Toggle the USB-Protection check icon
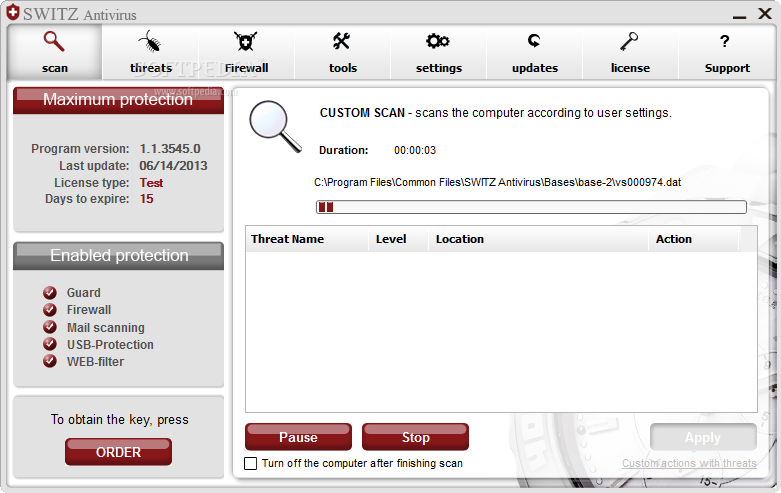 50,344
